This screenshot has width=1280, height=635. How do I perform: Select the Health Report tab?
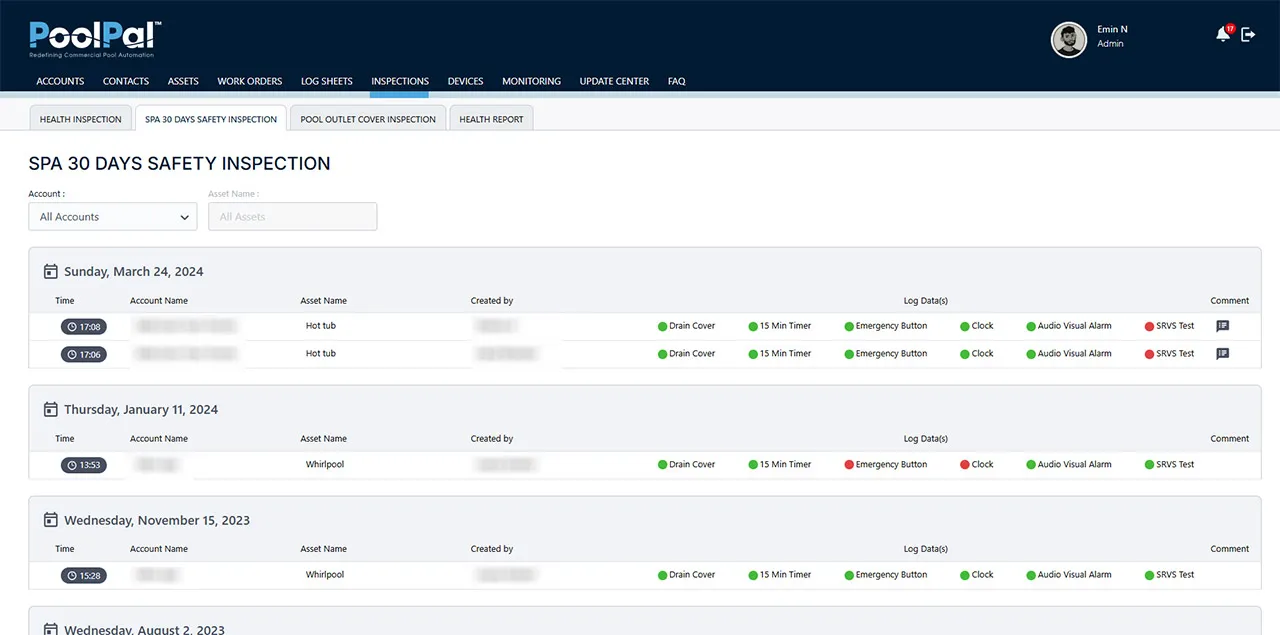[x=491, y=119]
